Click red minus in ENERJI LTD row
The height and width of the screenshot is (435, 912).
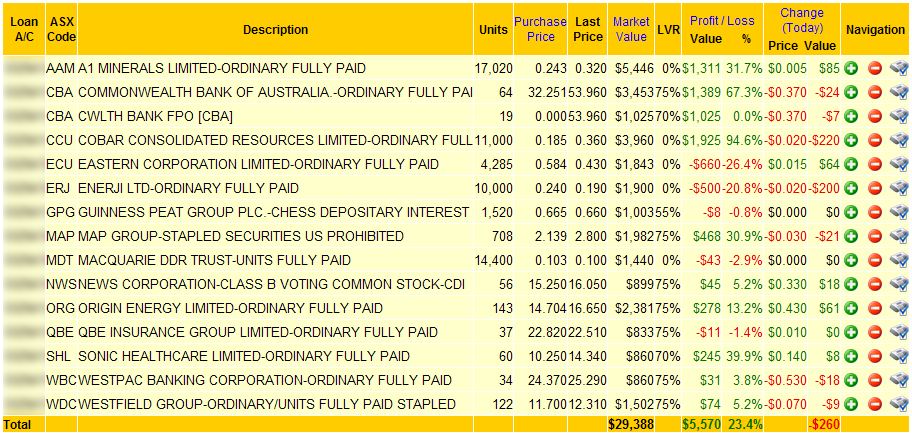pos(875,188)
